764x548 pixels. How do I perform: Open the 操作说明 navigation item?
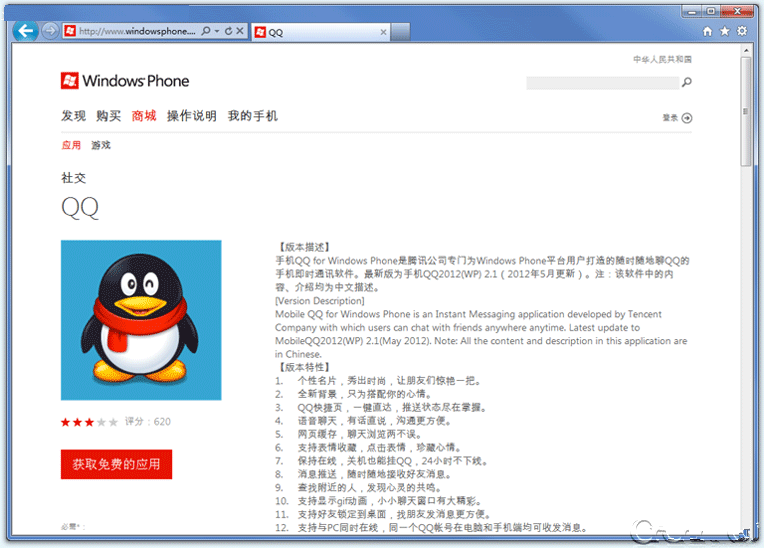(x=191, y=116)
